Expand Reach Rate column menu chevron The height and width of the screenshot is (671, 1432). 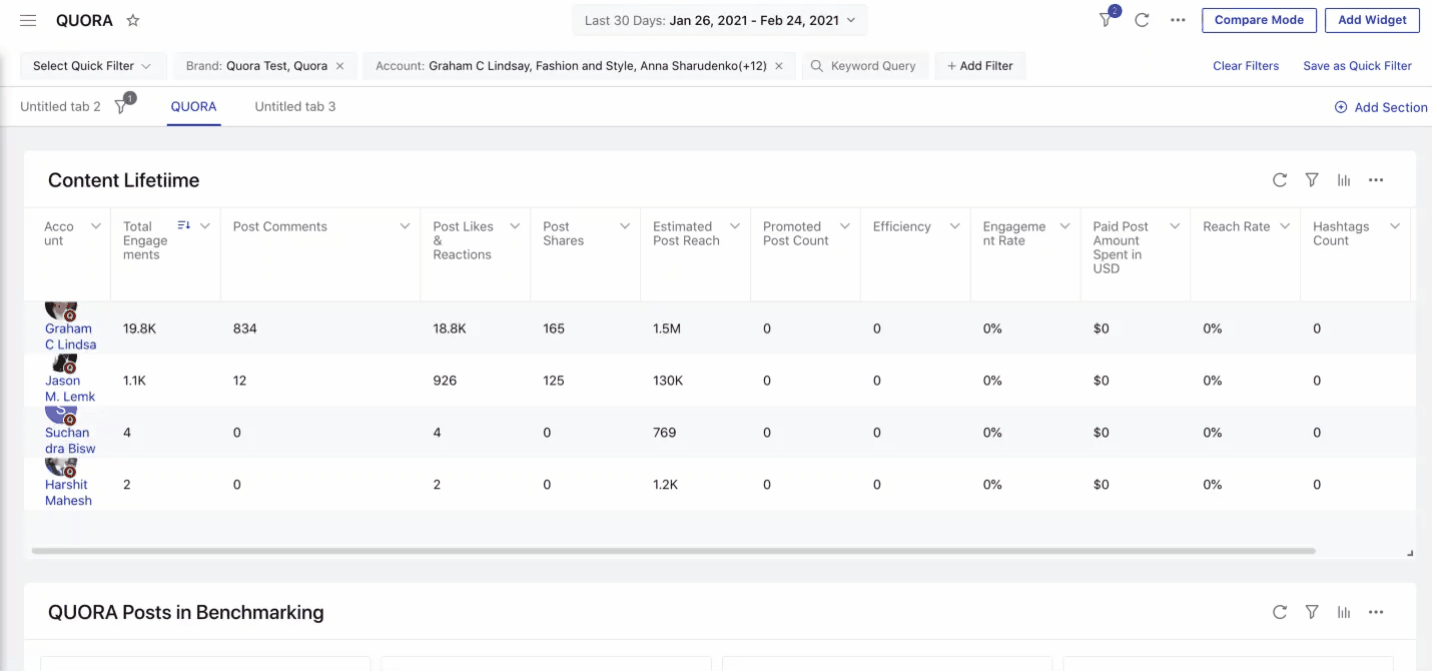click(1285, 227)
